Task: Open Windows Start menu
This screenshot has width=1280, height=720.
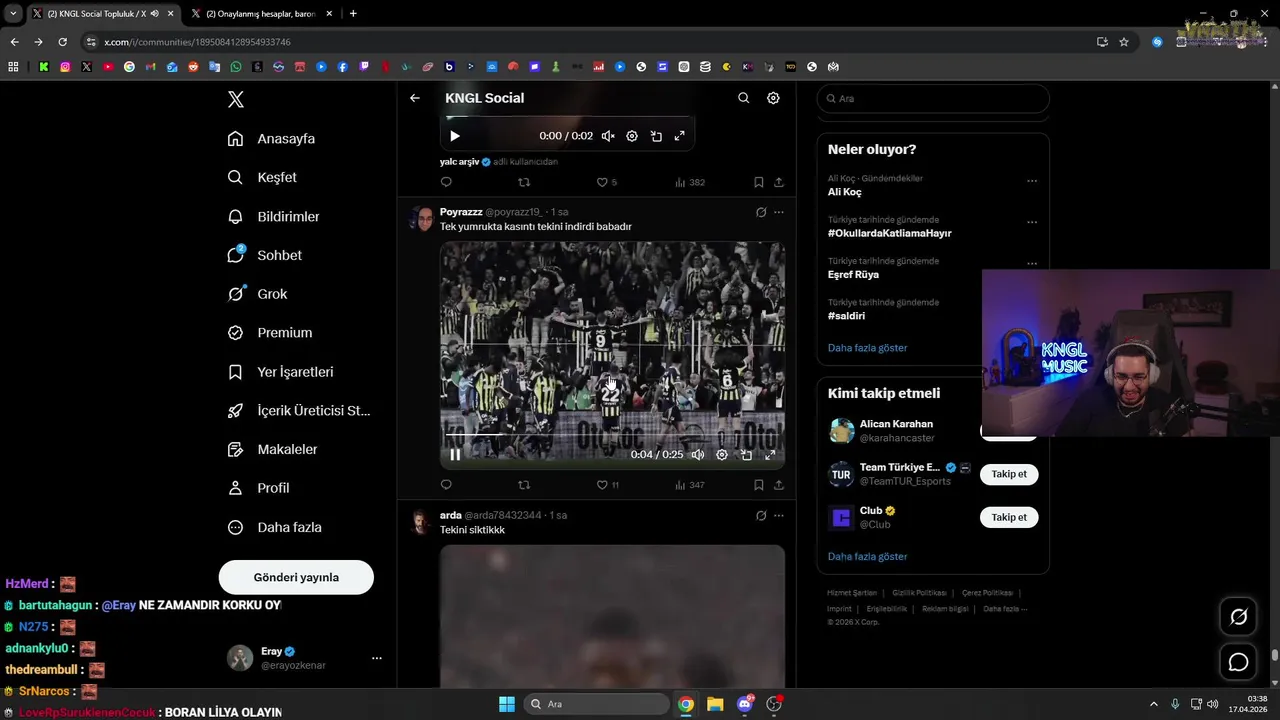Action: [x=507, y=704]
